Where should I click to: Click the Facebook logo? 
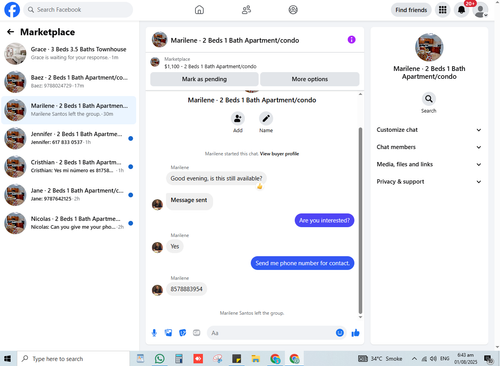click(x=12, y=10)
